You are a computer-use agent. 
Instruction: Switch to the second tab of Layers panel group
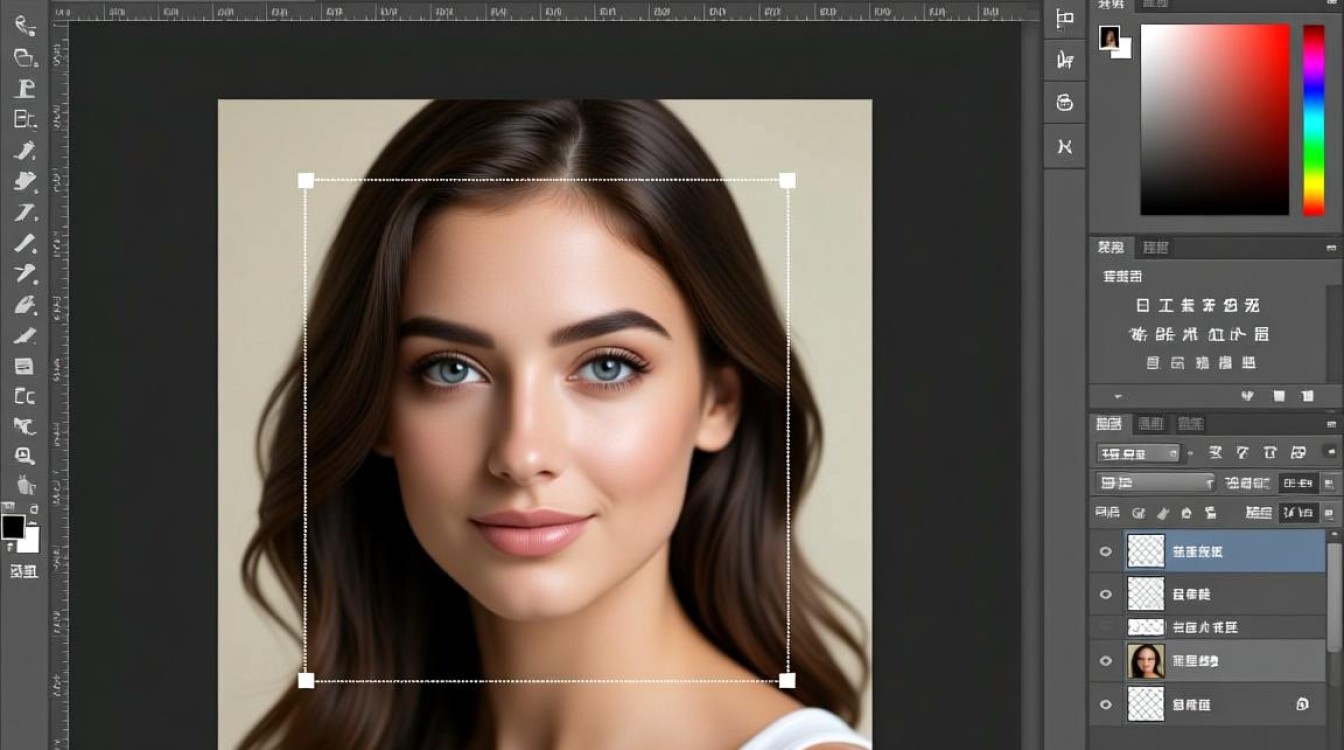(1151, 424)
